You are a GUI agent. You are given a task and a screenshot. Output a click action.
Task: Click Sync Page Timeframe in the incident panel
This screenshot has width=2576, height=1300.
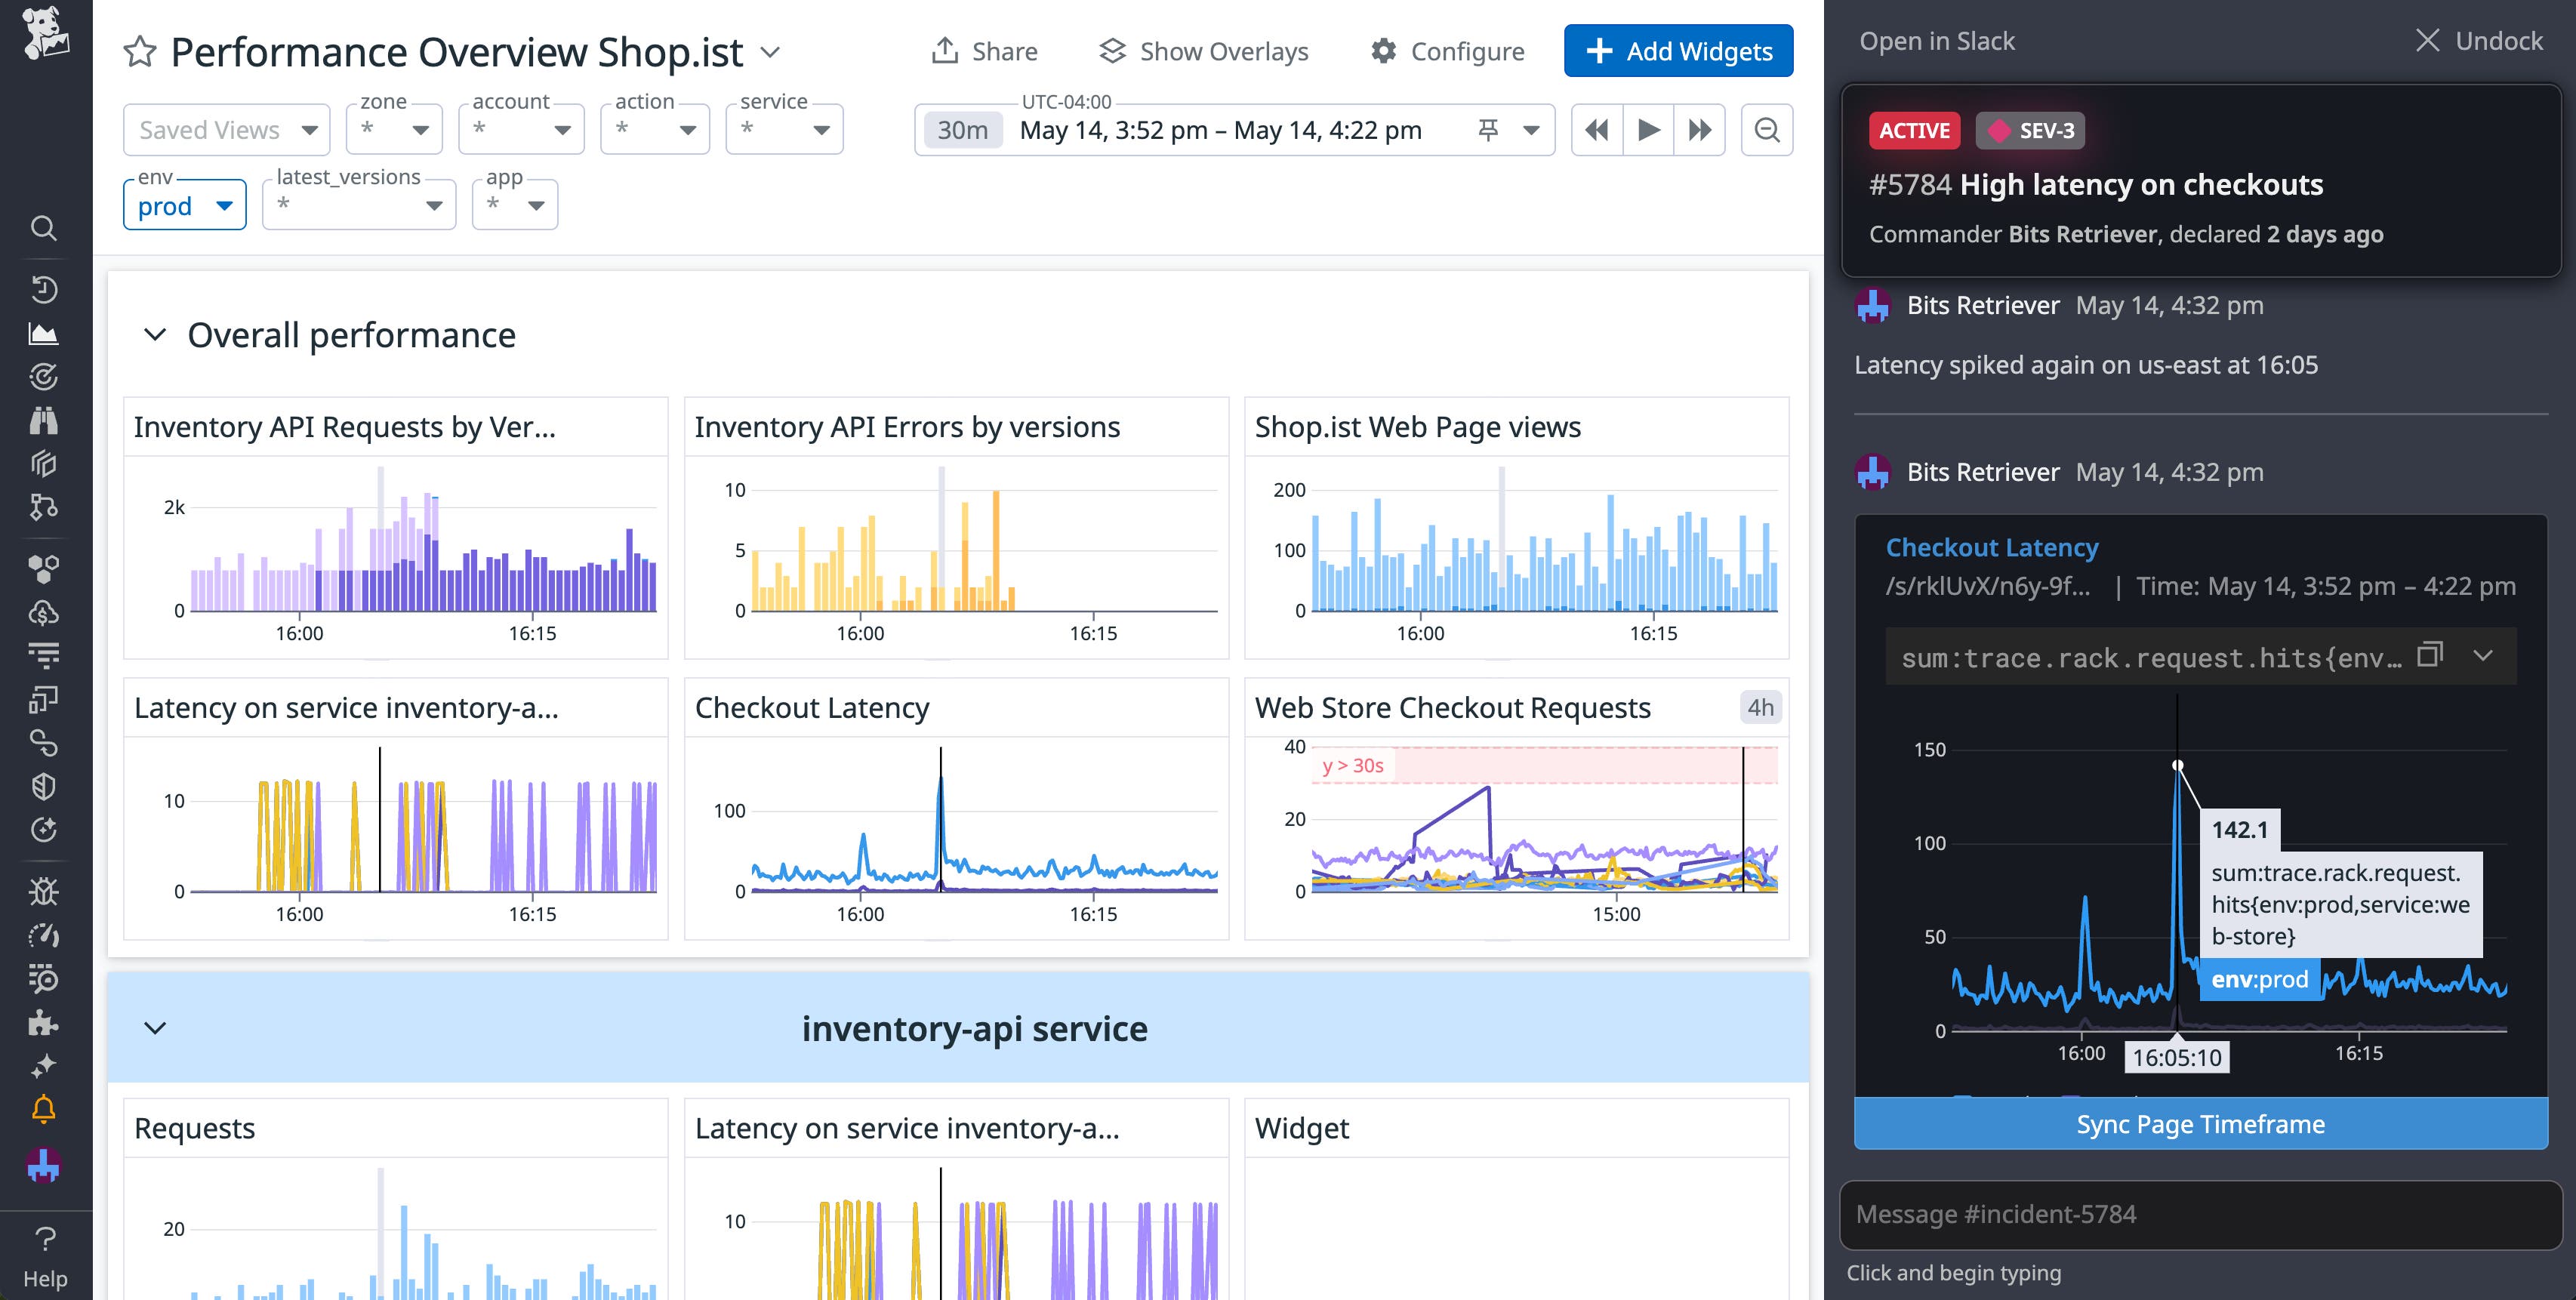coord(2200,1124)
